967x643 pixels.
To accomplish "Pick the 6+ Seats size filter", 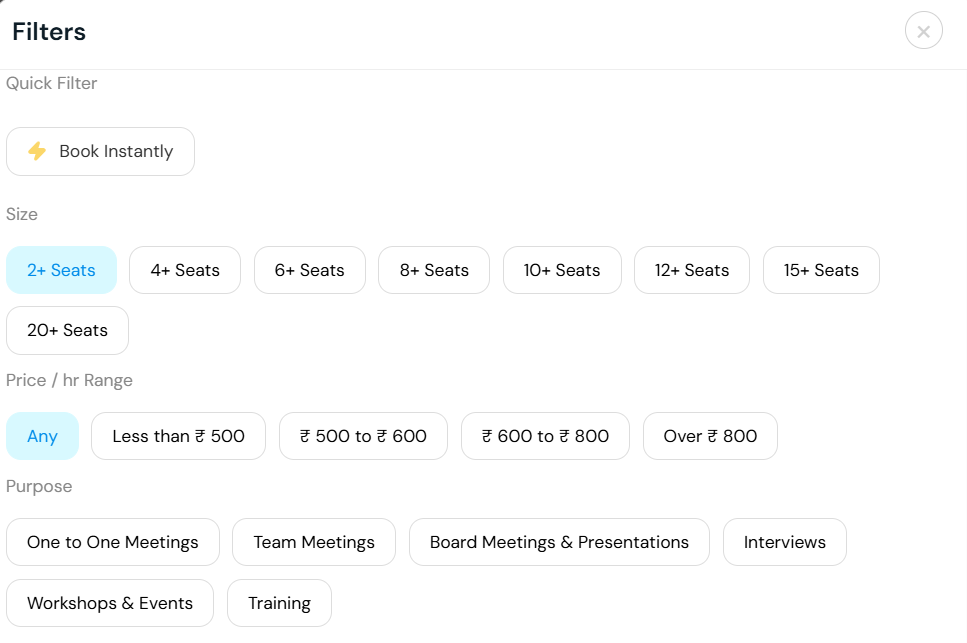I will coord(310,270).
